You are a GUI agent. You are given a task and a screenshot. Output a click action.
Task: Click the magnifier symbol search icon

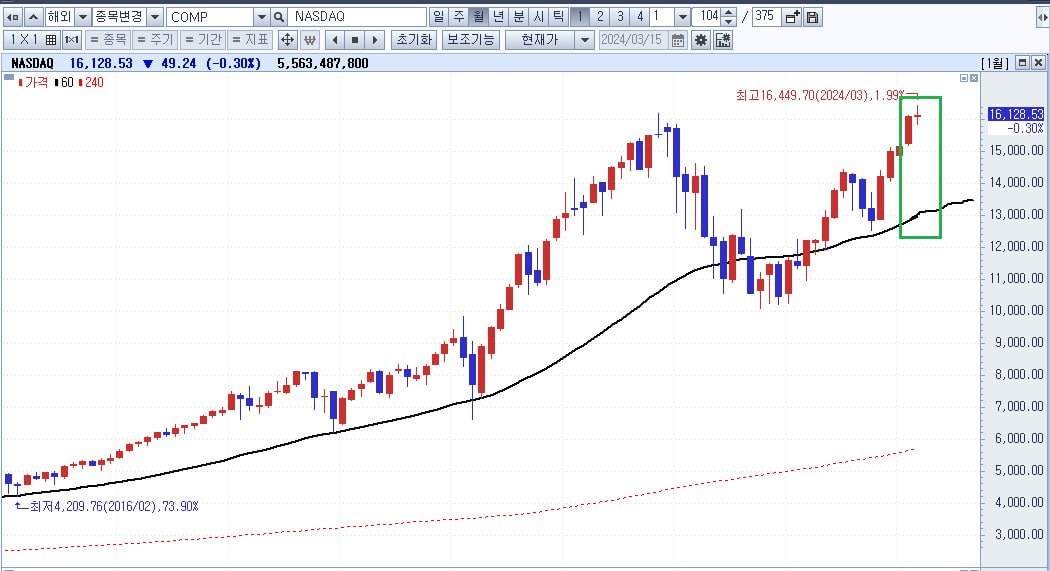pyautogui.click(x=279, y=17)
